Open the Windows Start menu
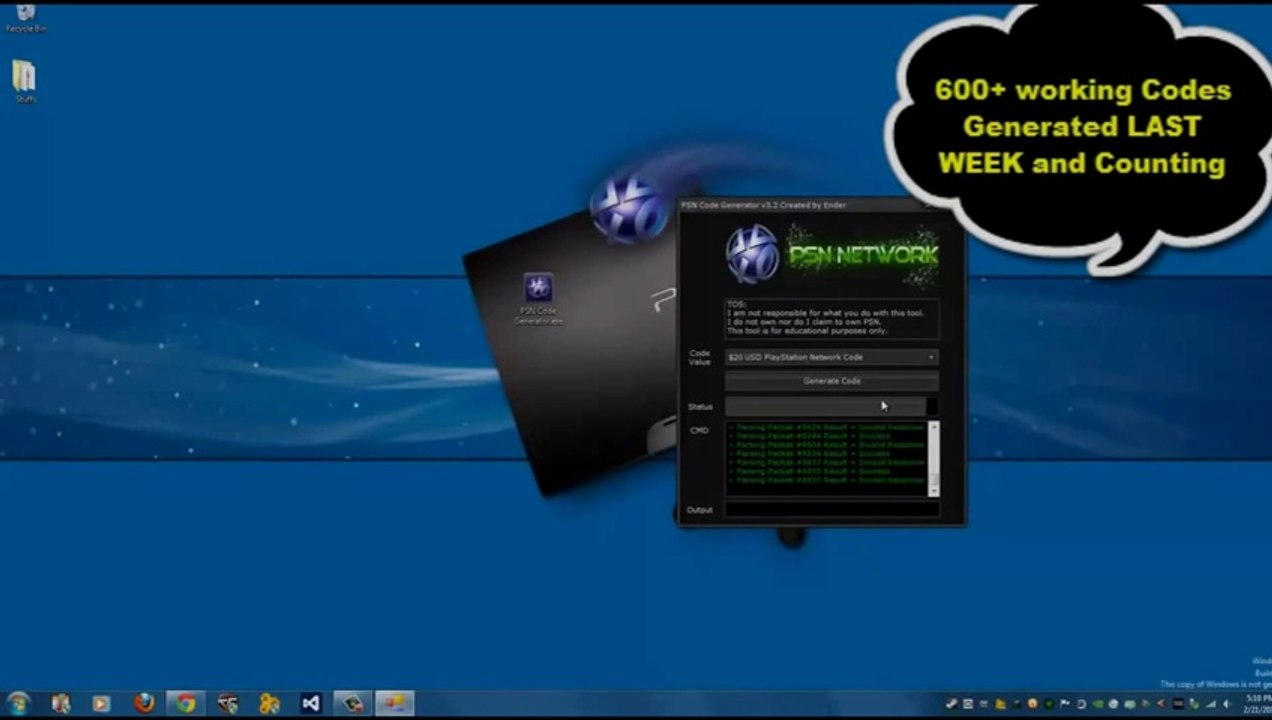 pos(18,703)
